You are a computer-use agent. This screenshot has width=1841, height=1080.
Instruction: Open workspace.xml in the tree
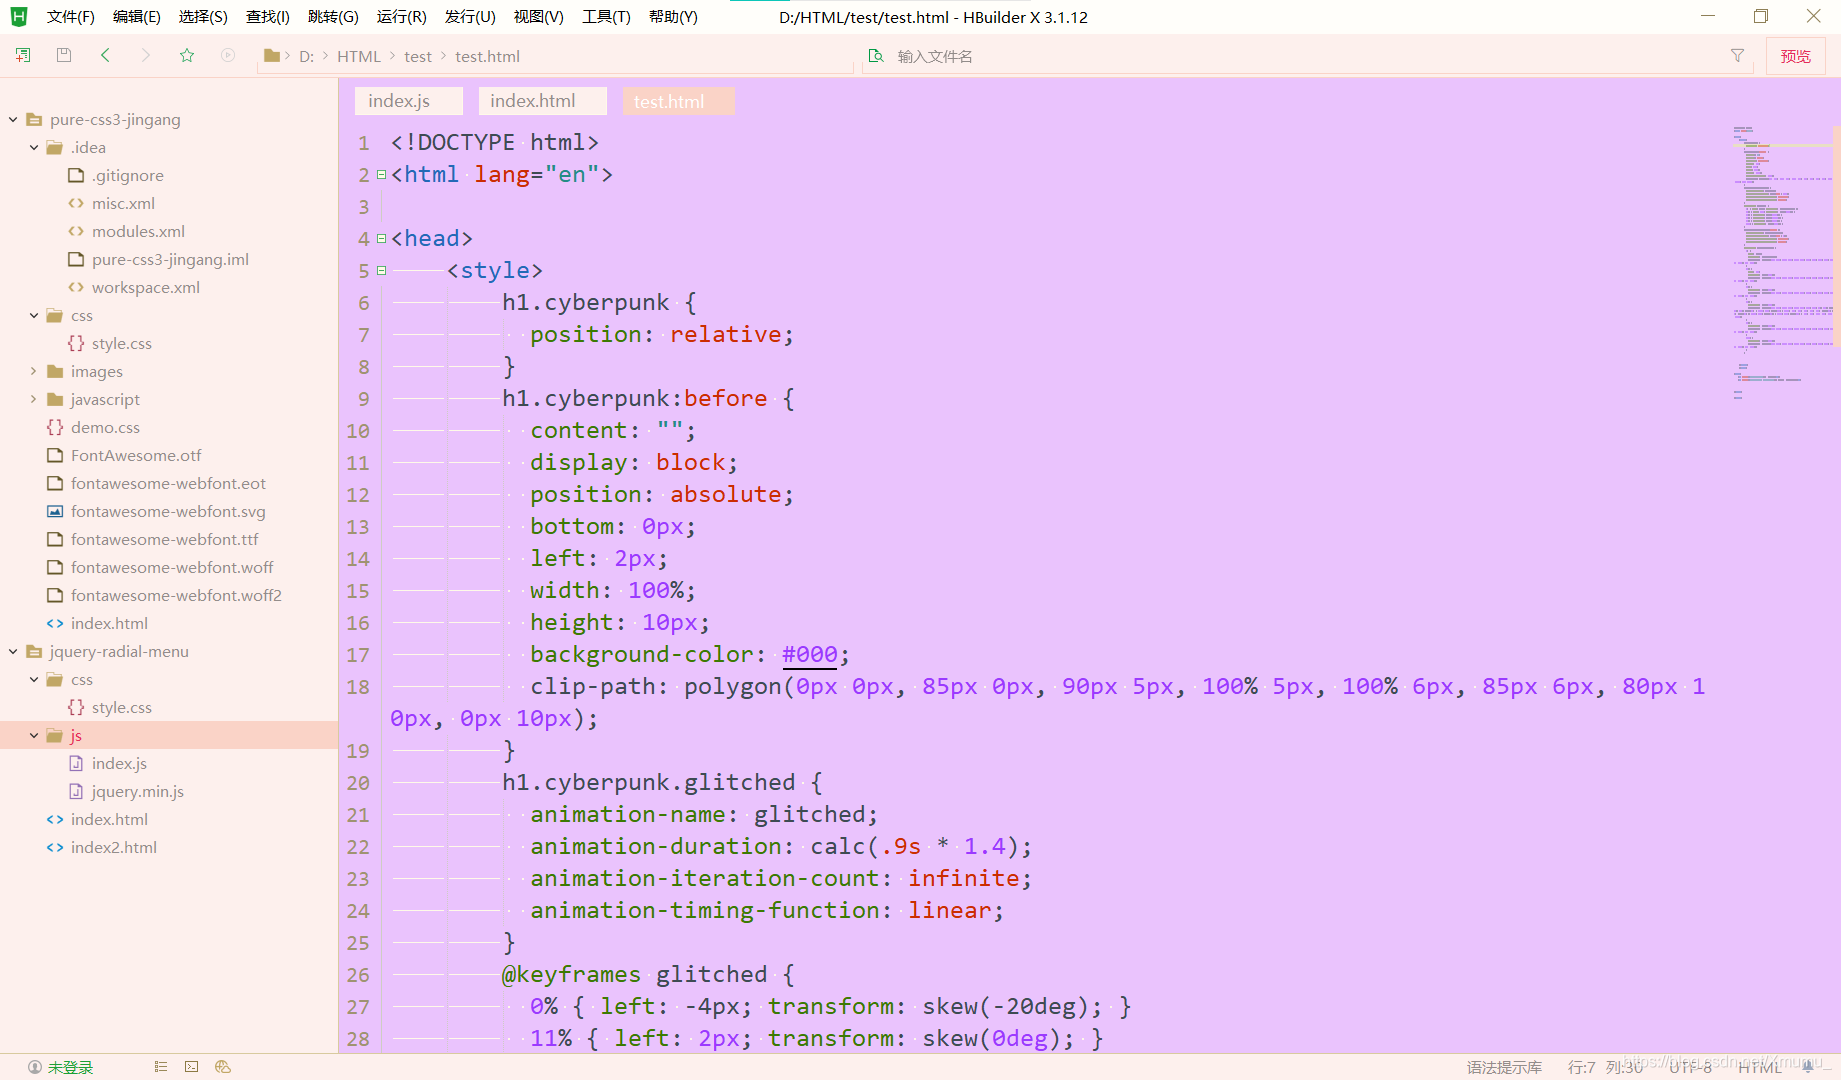146,287
